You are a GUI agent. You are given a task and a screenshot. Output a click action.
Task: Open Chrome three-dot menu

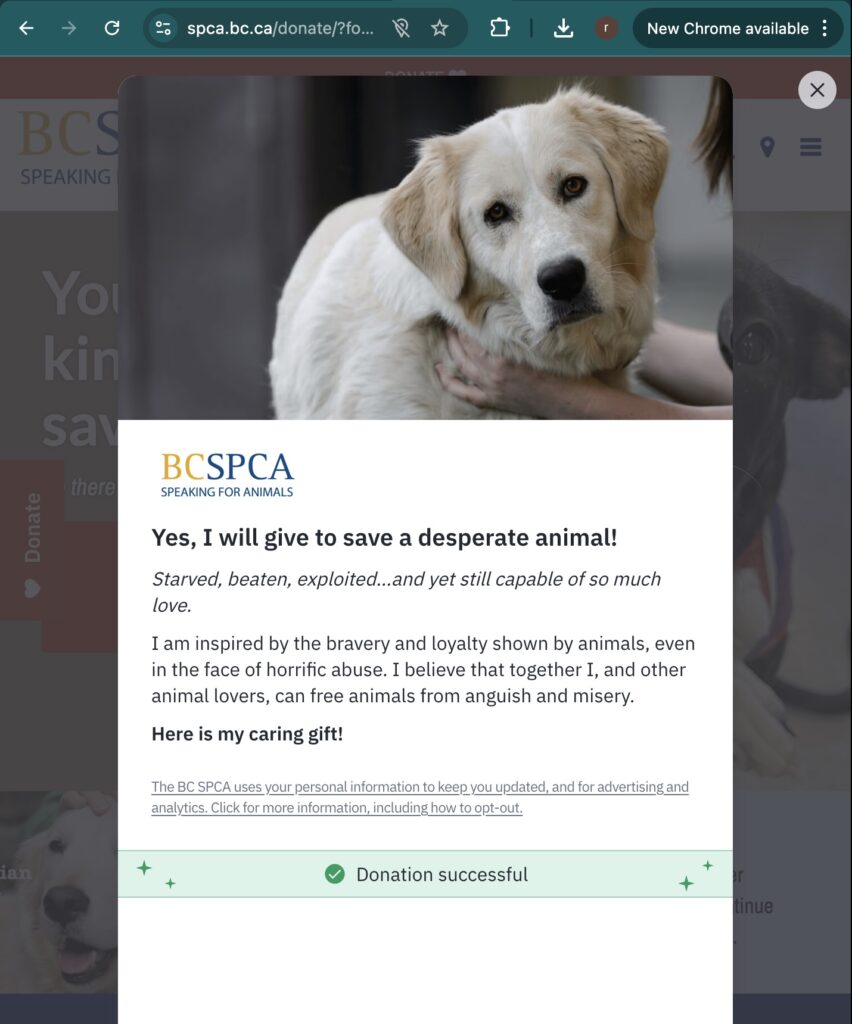click(825, 28)
